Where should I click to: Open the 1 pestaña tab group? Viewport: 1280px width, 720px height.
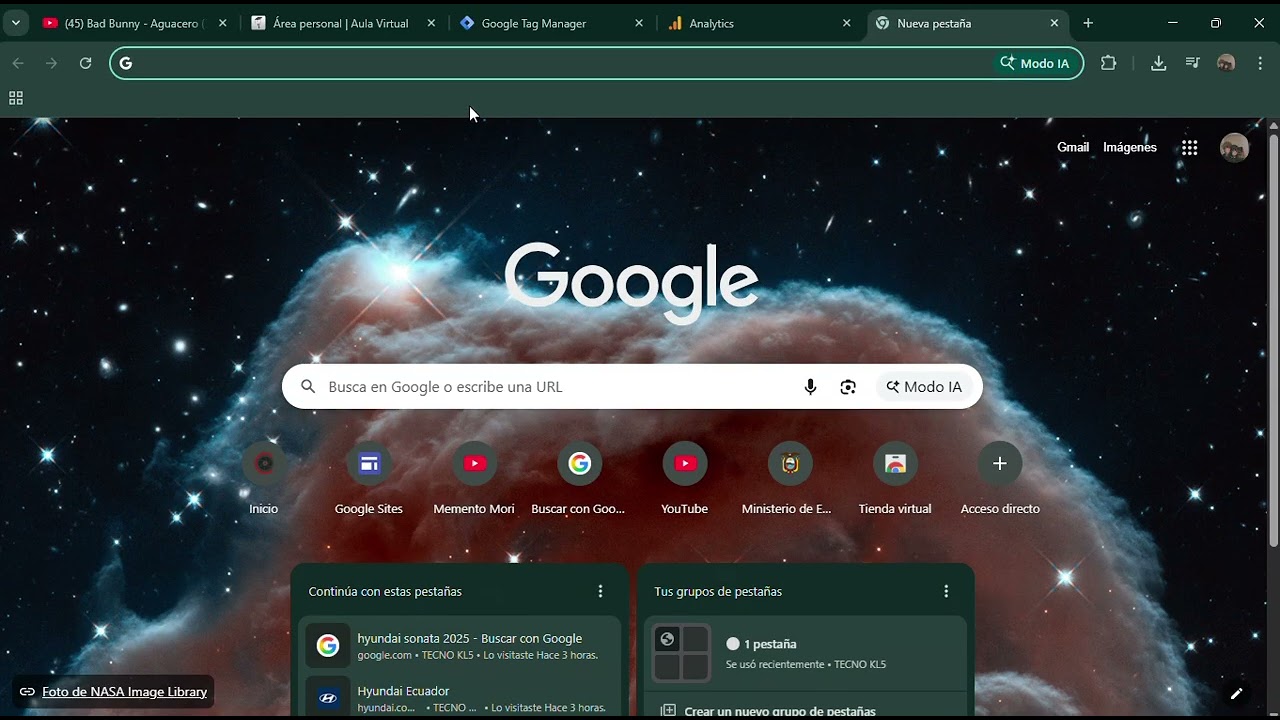(x=805, y=653)
